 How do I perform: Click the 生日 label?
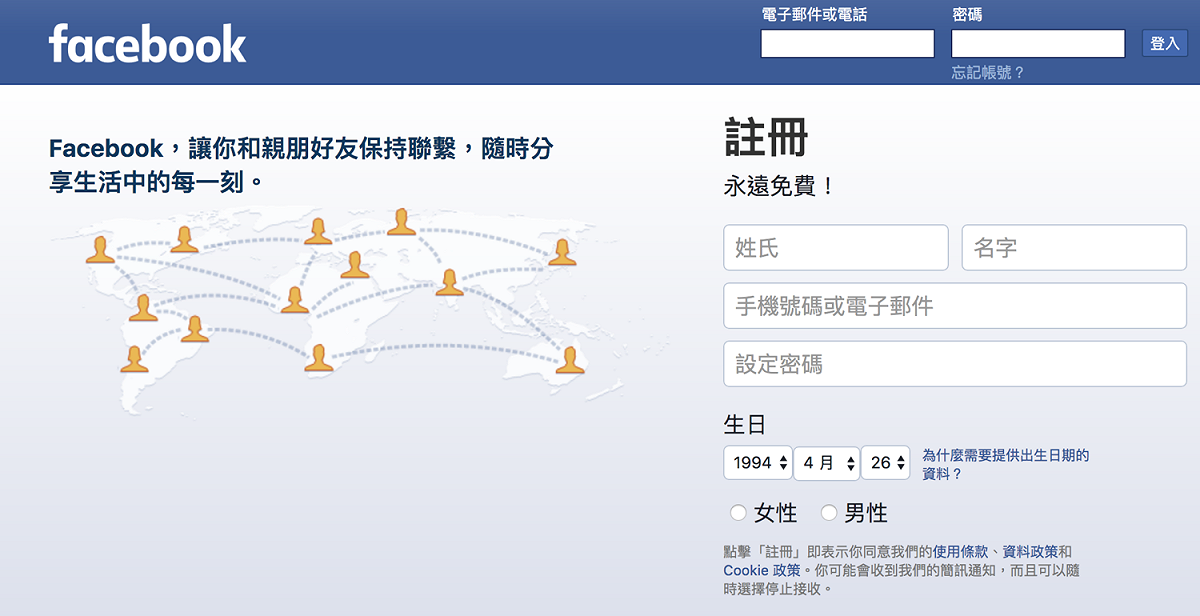pyautogui.click(x=745, y=425)
